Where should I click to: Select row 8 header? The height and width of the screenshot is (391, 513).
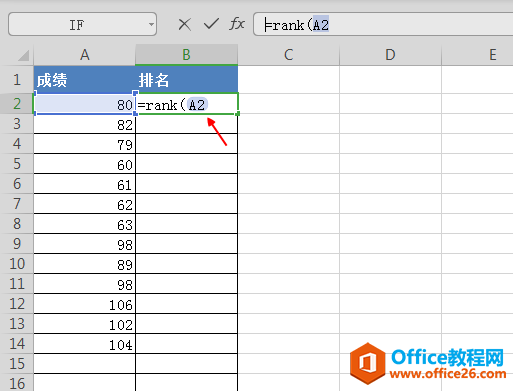[x=17, y=224]
